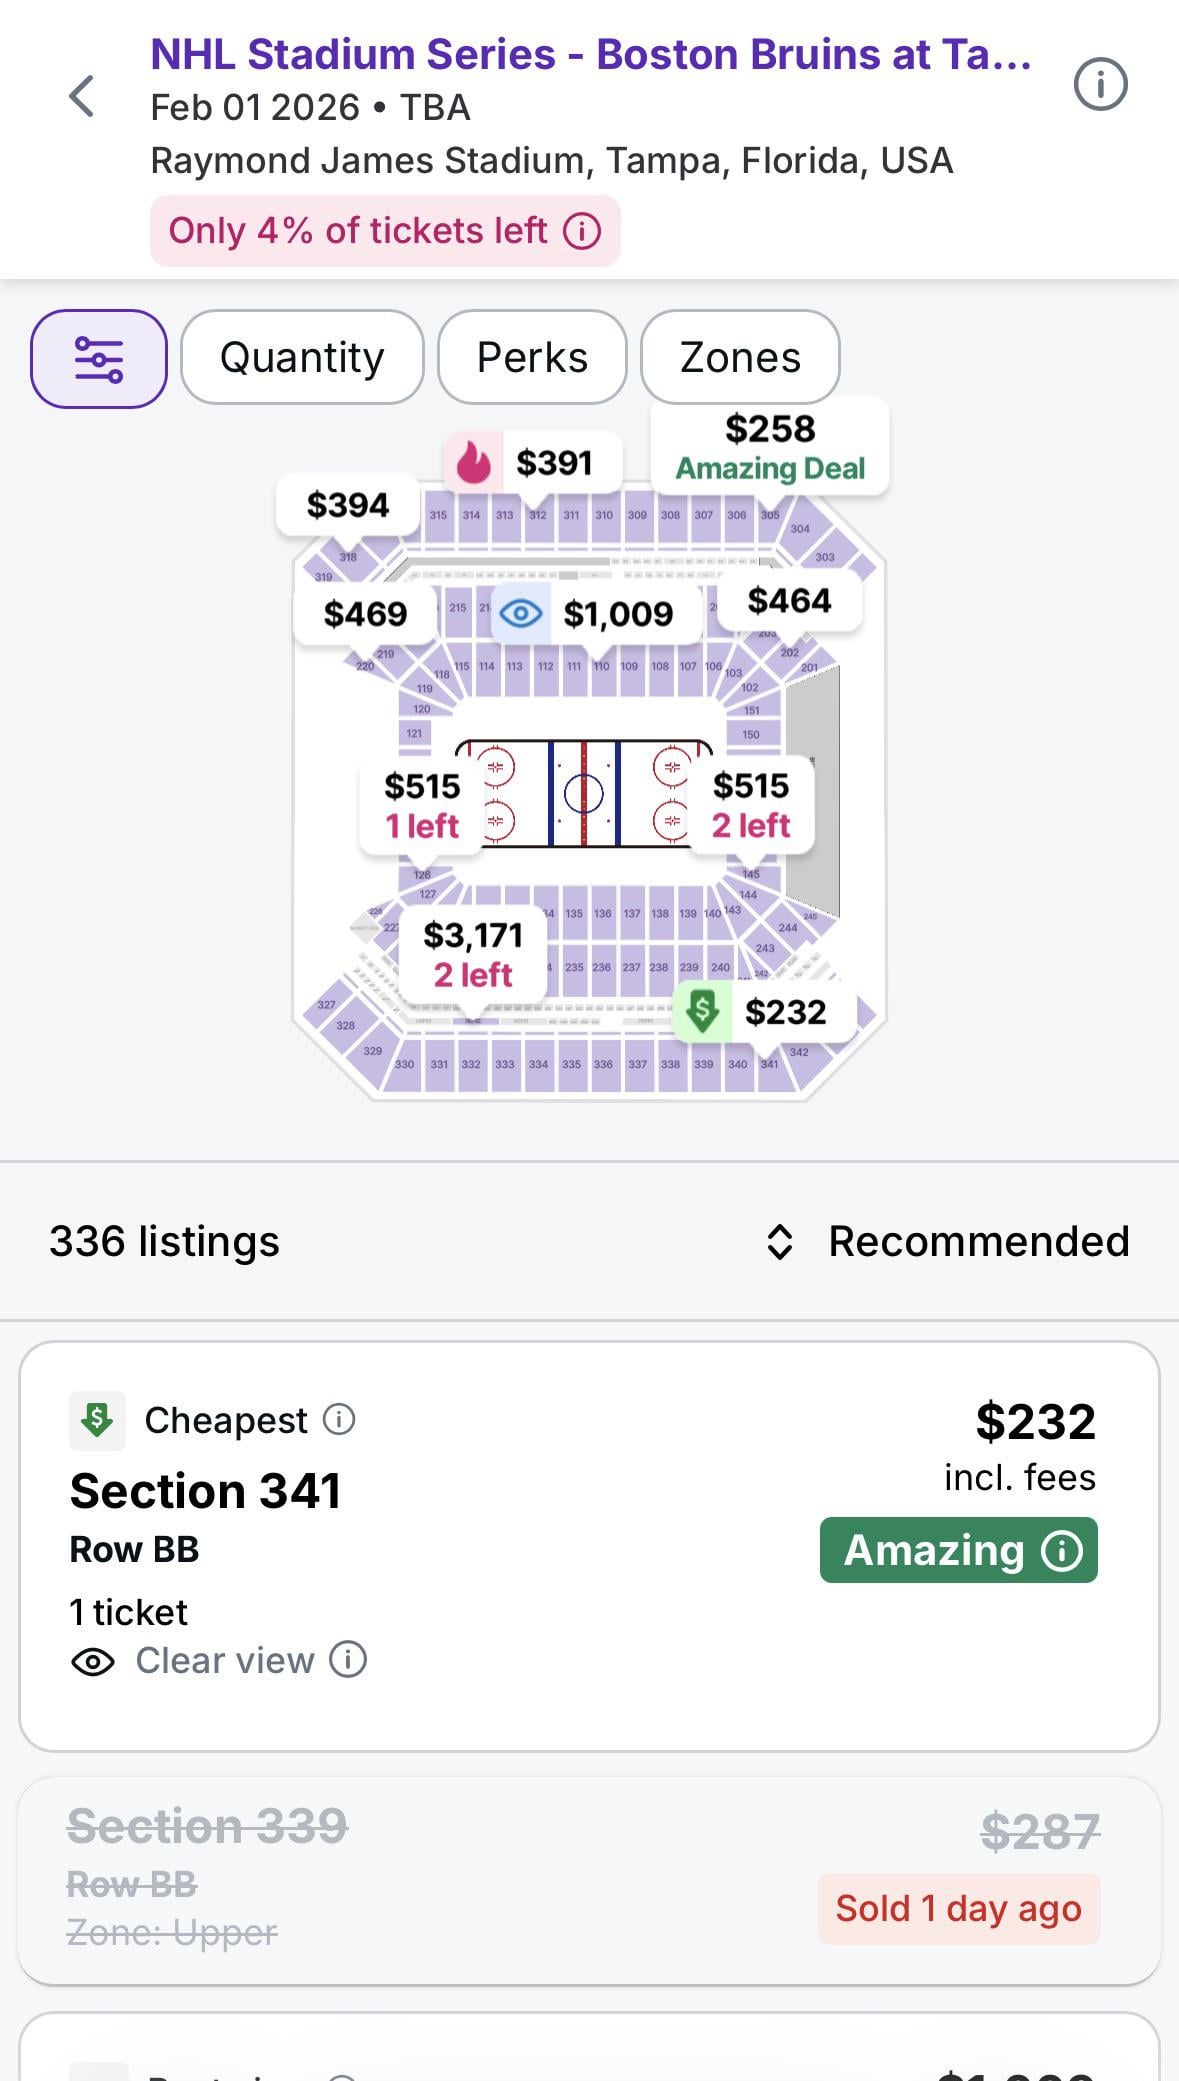
Task: Open the filters slider icon button
Action: tap(99, 359)
